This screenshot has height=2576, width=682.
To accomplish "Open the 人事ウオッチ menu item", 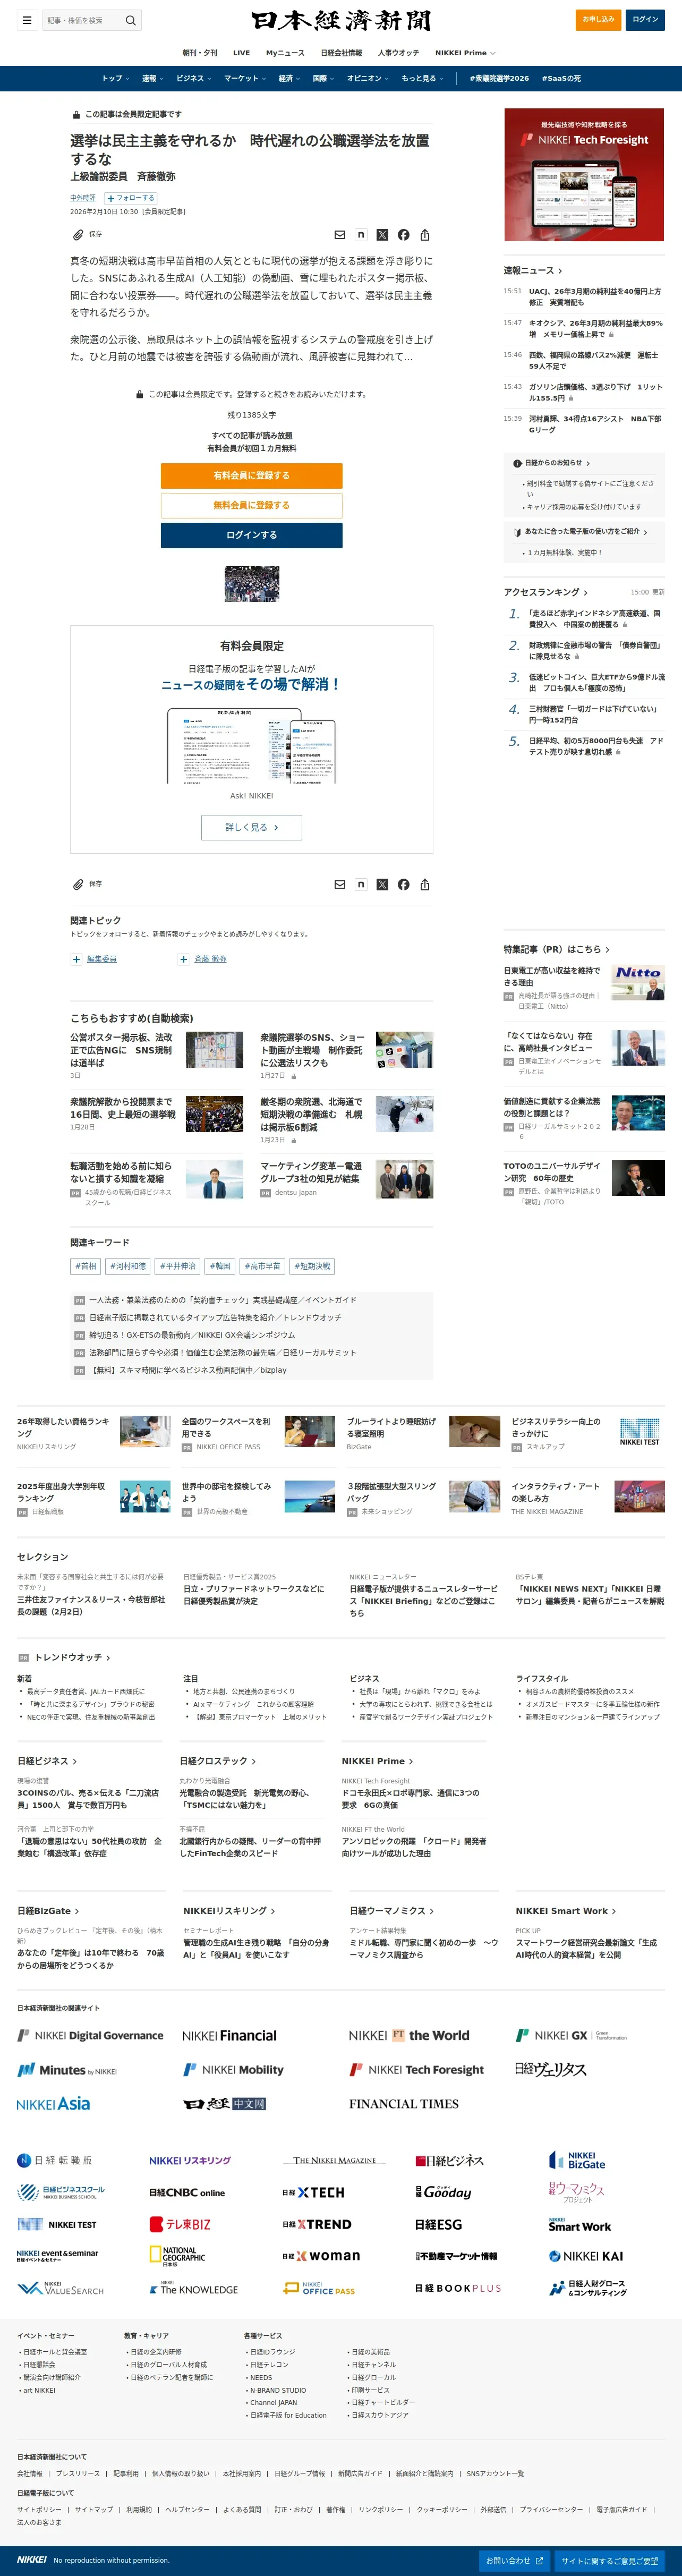I will (398, 53).
